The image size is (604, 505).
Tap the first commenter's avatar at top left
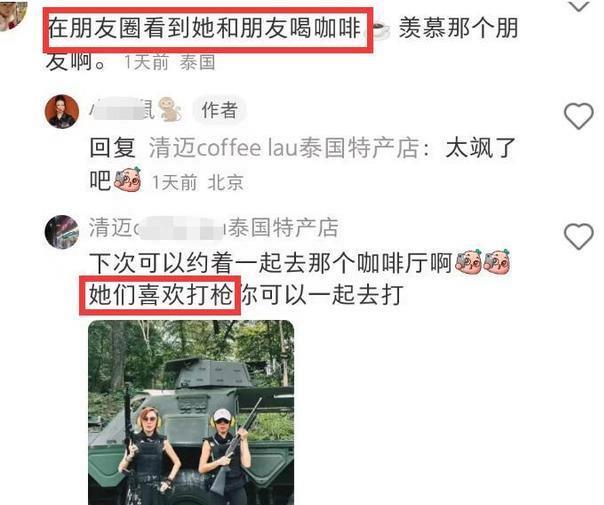pyautogui.click(x=13, y=15)
